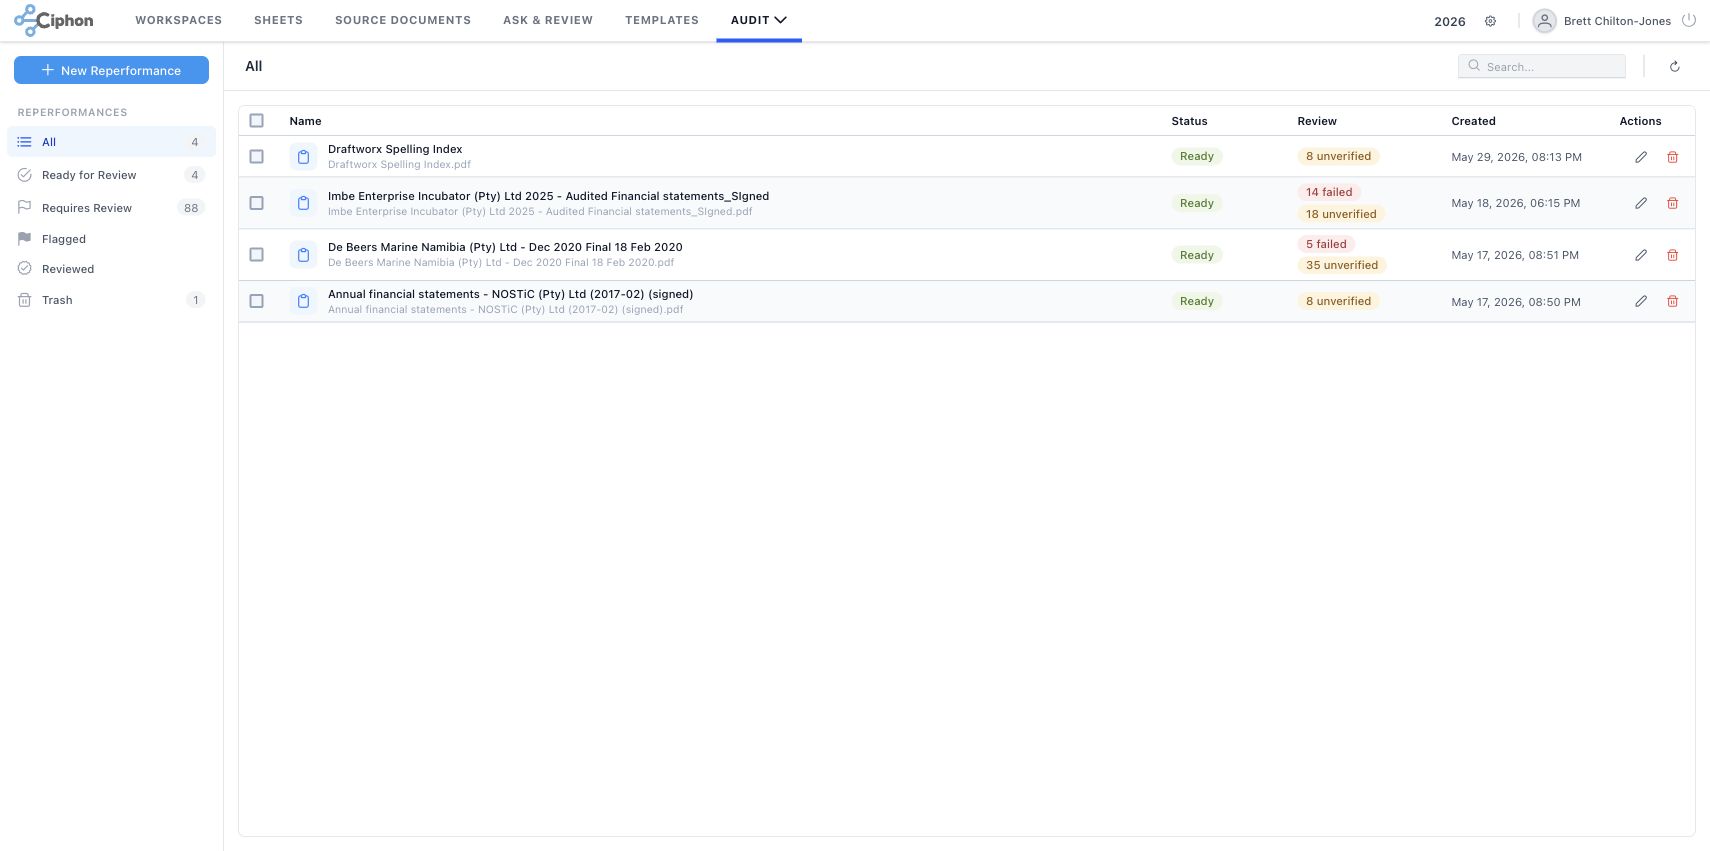This screenshot has height=851, width=1710.
Task: Toggle the select-all checkbox in table header
Action: tap(257, 121)
